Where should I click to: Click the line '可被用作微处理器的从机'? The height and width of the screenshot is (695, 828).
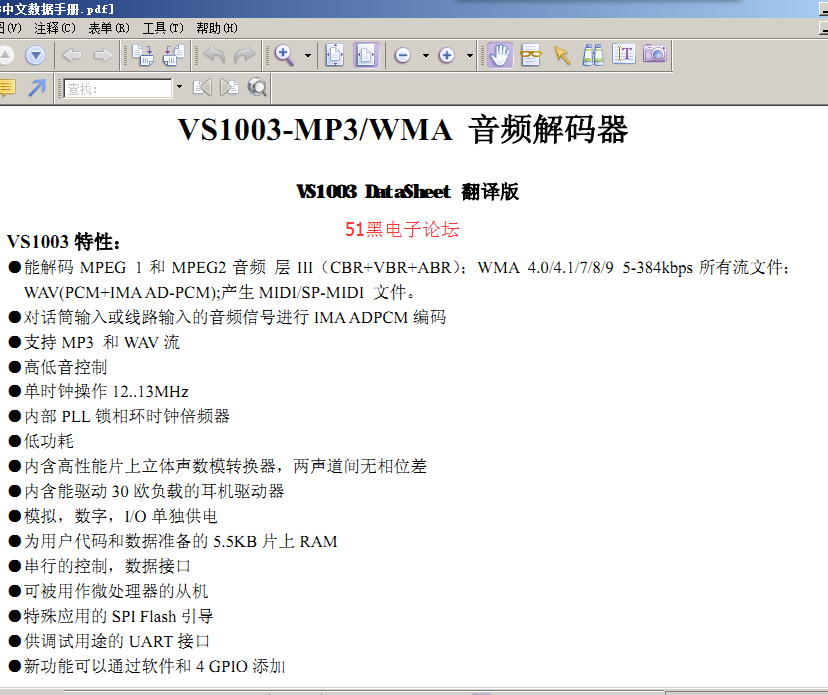116,591
